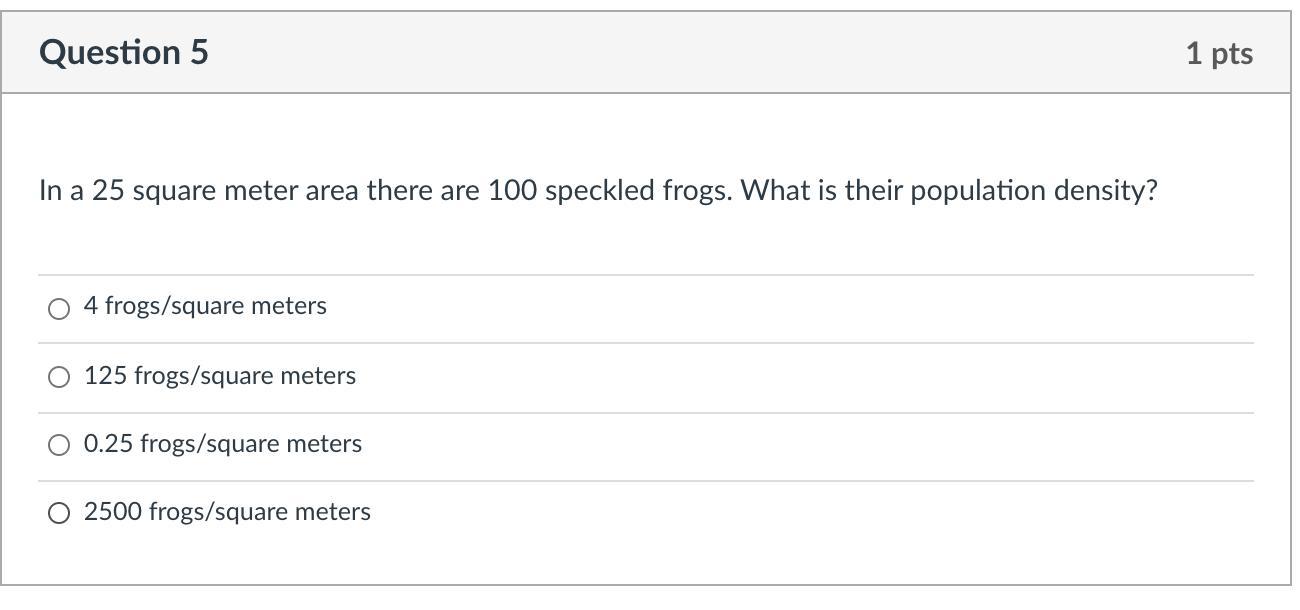
Task: Click the "125 frogs/square meters" answer text
Action: [x=220, y=376]
